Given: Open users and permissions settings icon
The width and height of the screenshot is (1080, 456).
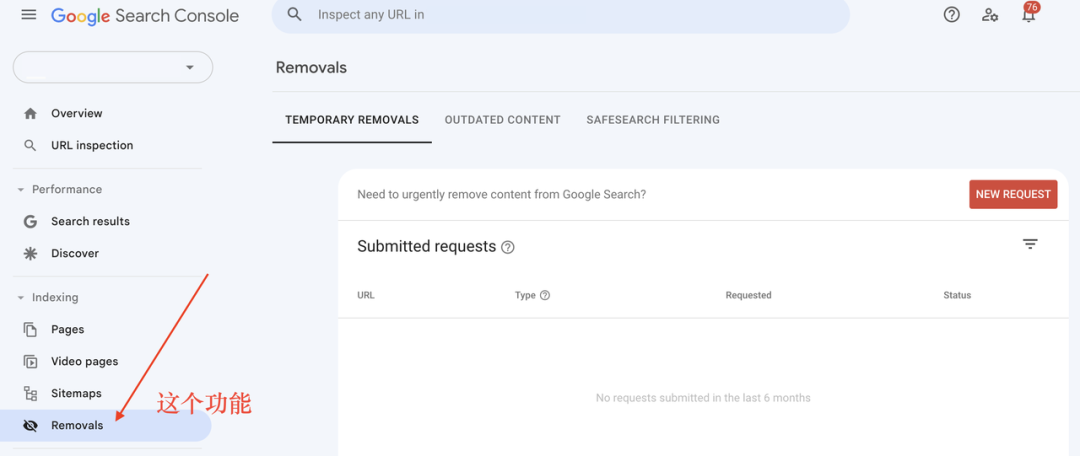Looking at the screenshot, I should 990,14.
